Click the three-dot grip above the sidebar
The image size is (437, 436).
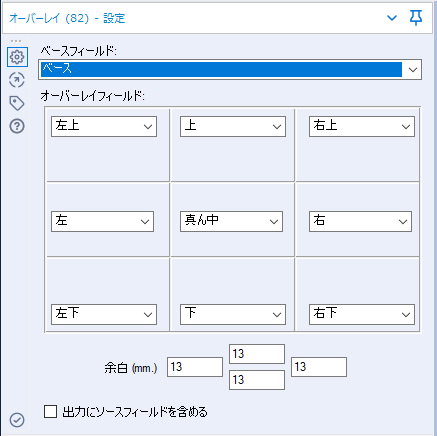click(x=16, y=41)
